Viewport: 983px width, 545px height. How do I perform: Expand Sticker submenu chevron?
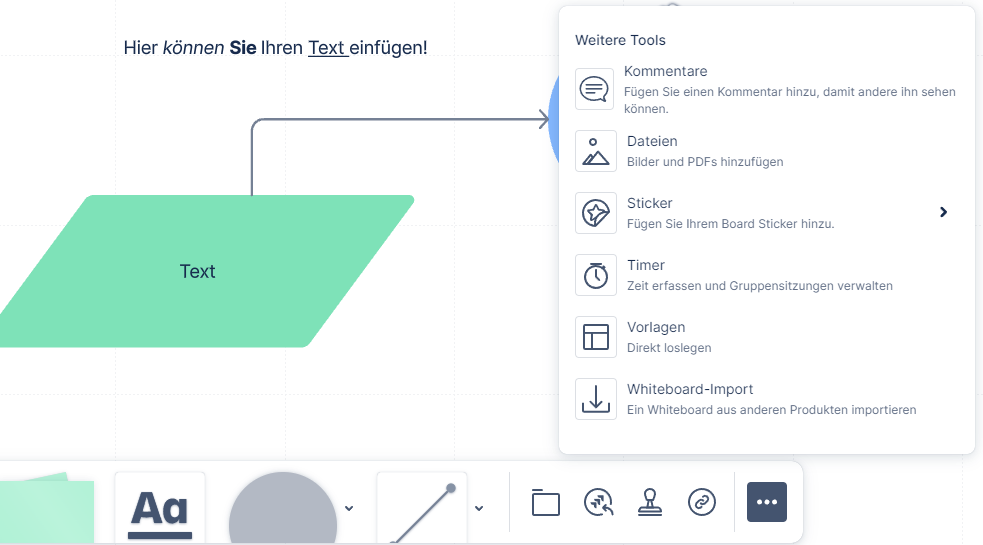point(944,212)
